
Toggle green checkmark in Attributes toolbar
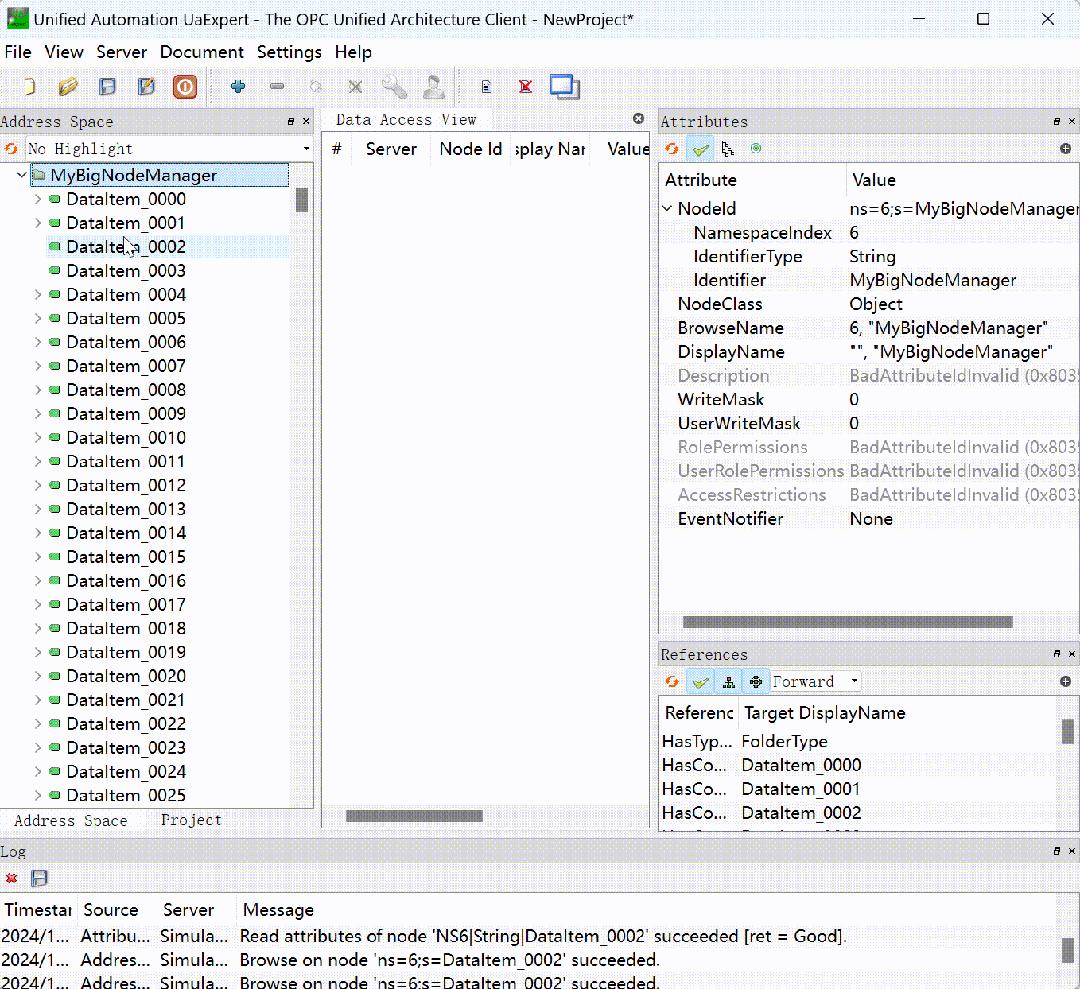(x=700, y=149)
